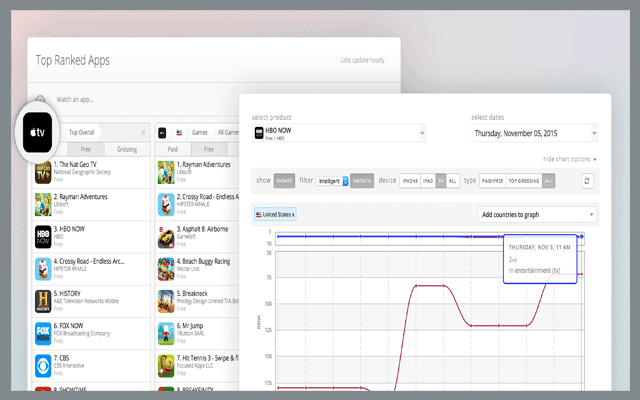Select TOP GROSSING chart type
Image resolution: width=640 pixels, height=400 pixels.
click(x=524, y=181)
